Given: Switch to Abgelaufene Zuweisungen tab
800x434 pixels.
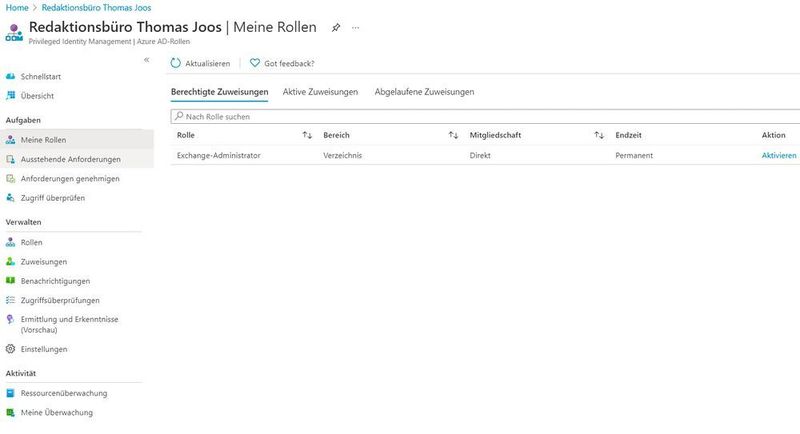Looking at the screenshot, I should click(424, 92).
